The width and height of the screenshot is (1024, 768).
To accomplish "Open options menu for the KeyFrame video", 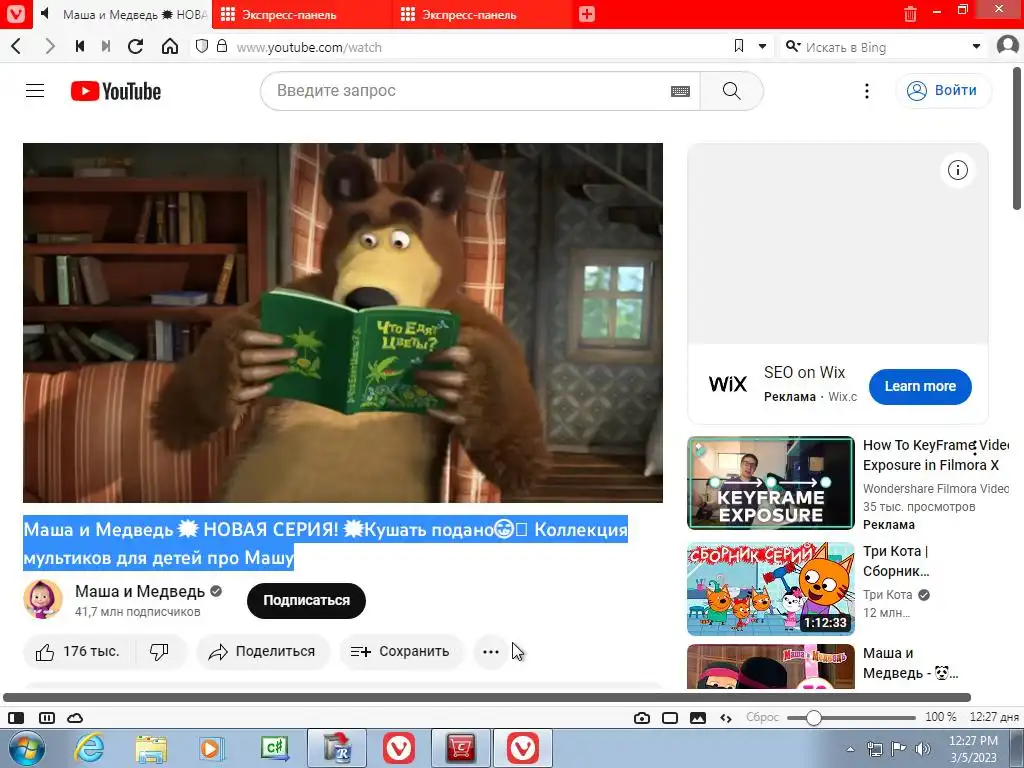I will [975, 447].
